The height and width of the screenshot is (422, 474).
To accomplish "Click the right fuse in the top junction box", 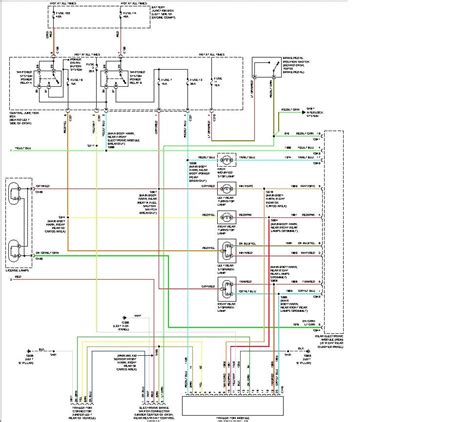I will point(120,15).
